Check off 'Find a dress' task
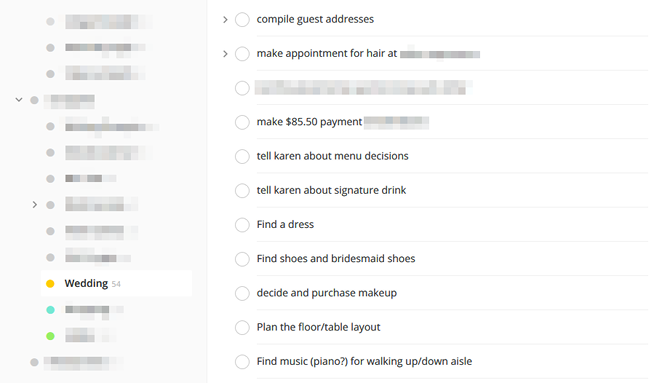This screenshot has width=670, height=383. (242, 225)
